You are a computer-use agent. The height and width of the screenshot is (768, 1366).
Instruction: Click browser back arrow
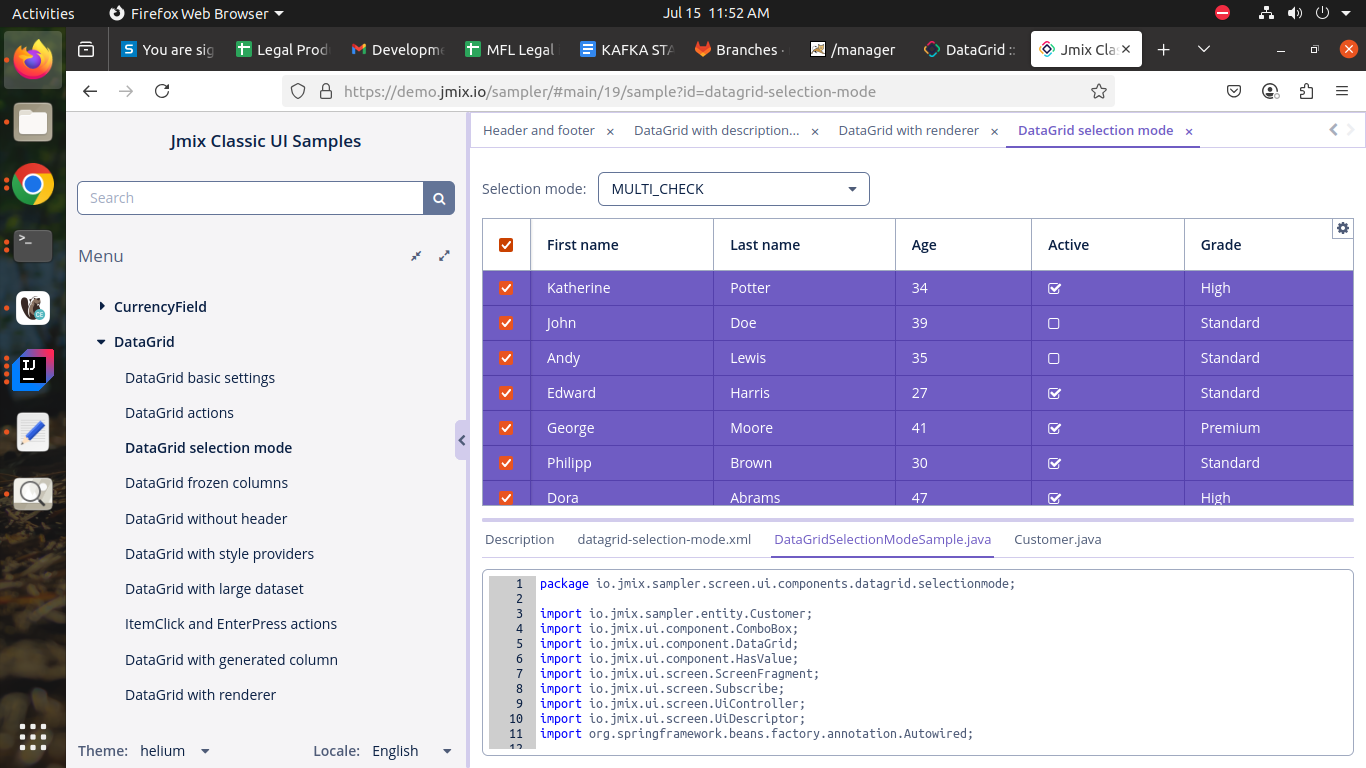click(x=90, y=91)
